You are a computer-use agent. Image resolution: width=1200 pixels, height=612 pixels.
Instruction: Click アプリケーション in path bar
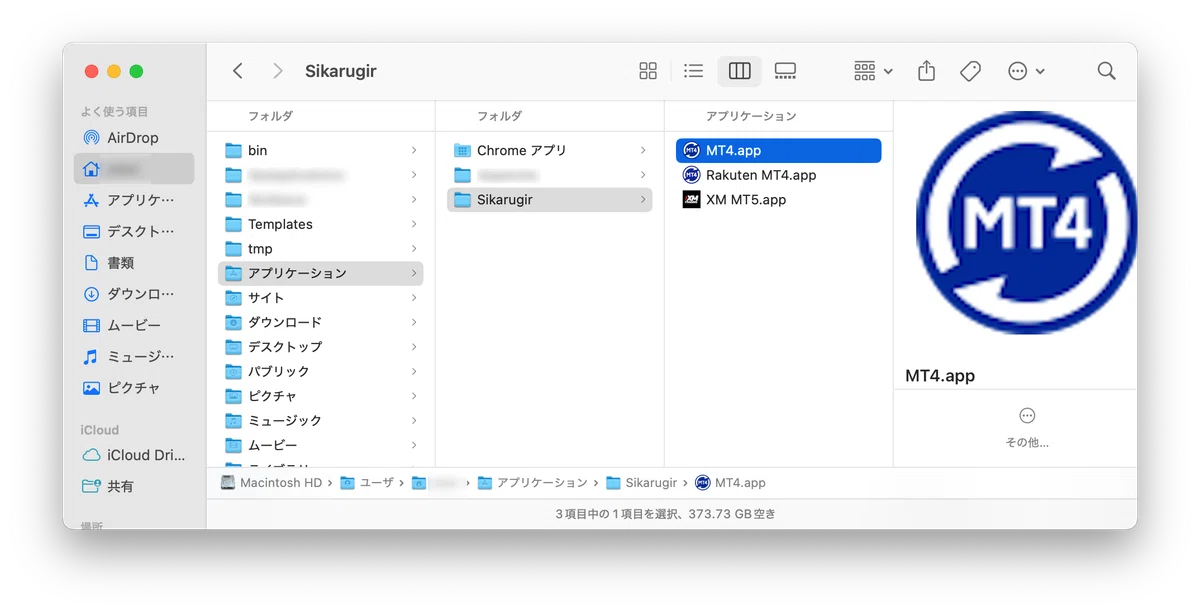pyautogui.click(x=532, y=483)
